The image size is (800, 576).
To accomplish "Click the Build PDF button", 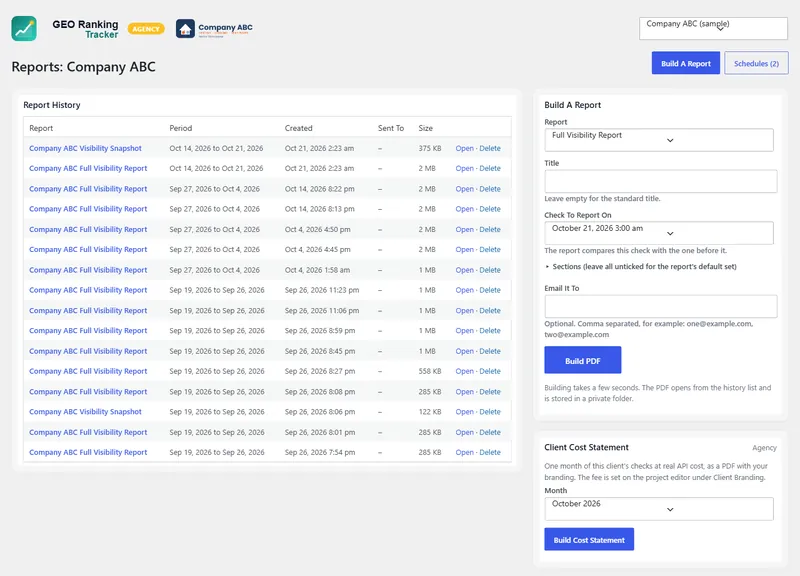I will point(583,361).
